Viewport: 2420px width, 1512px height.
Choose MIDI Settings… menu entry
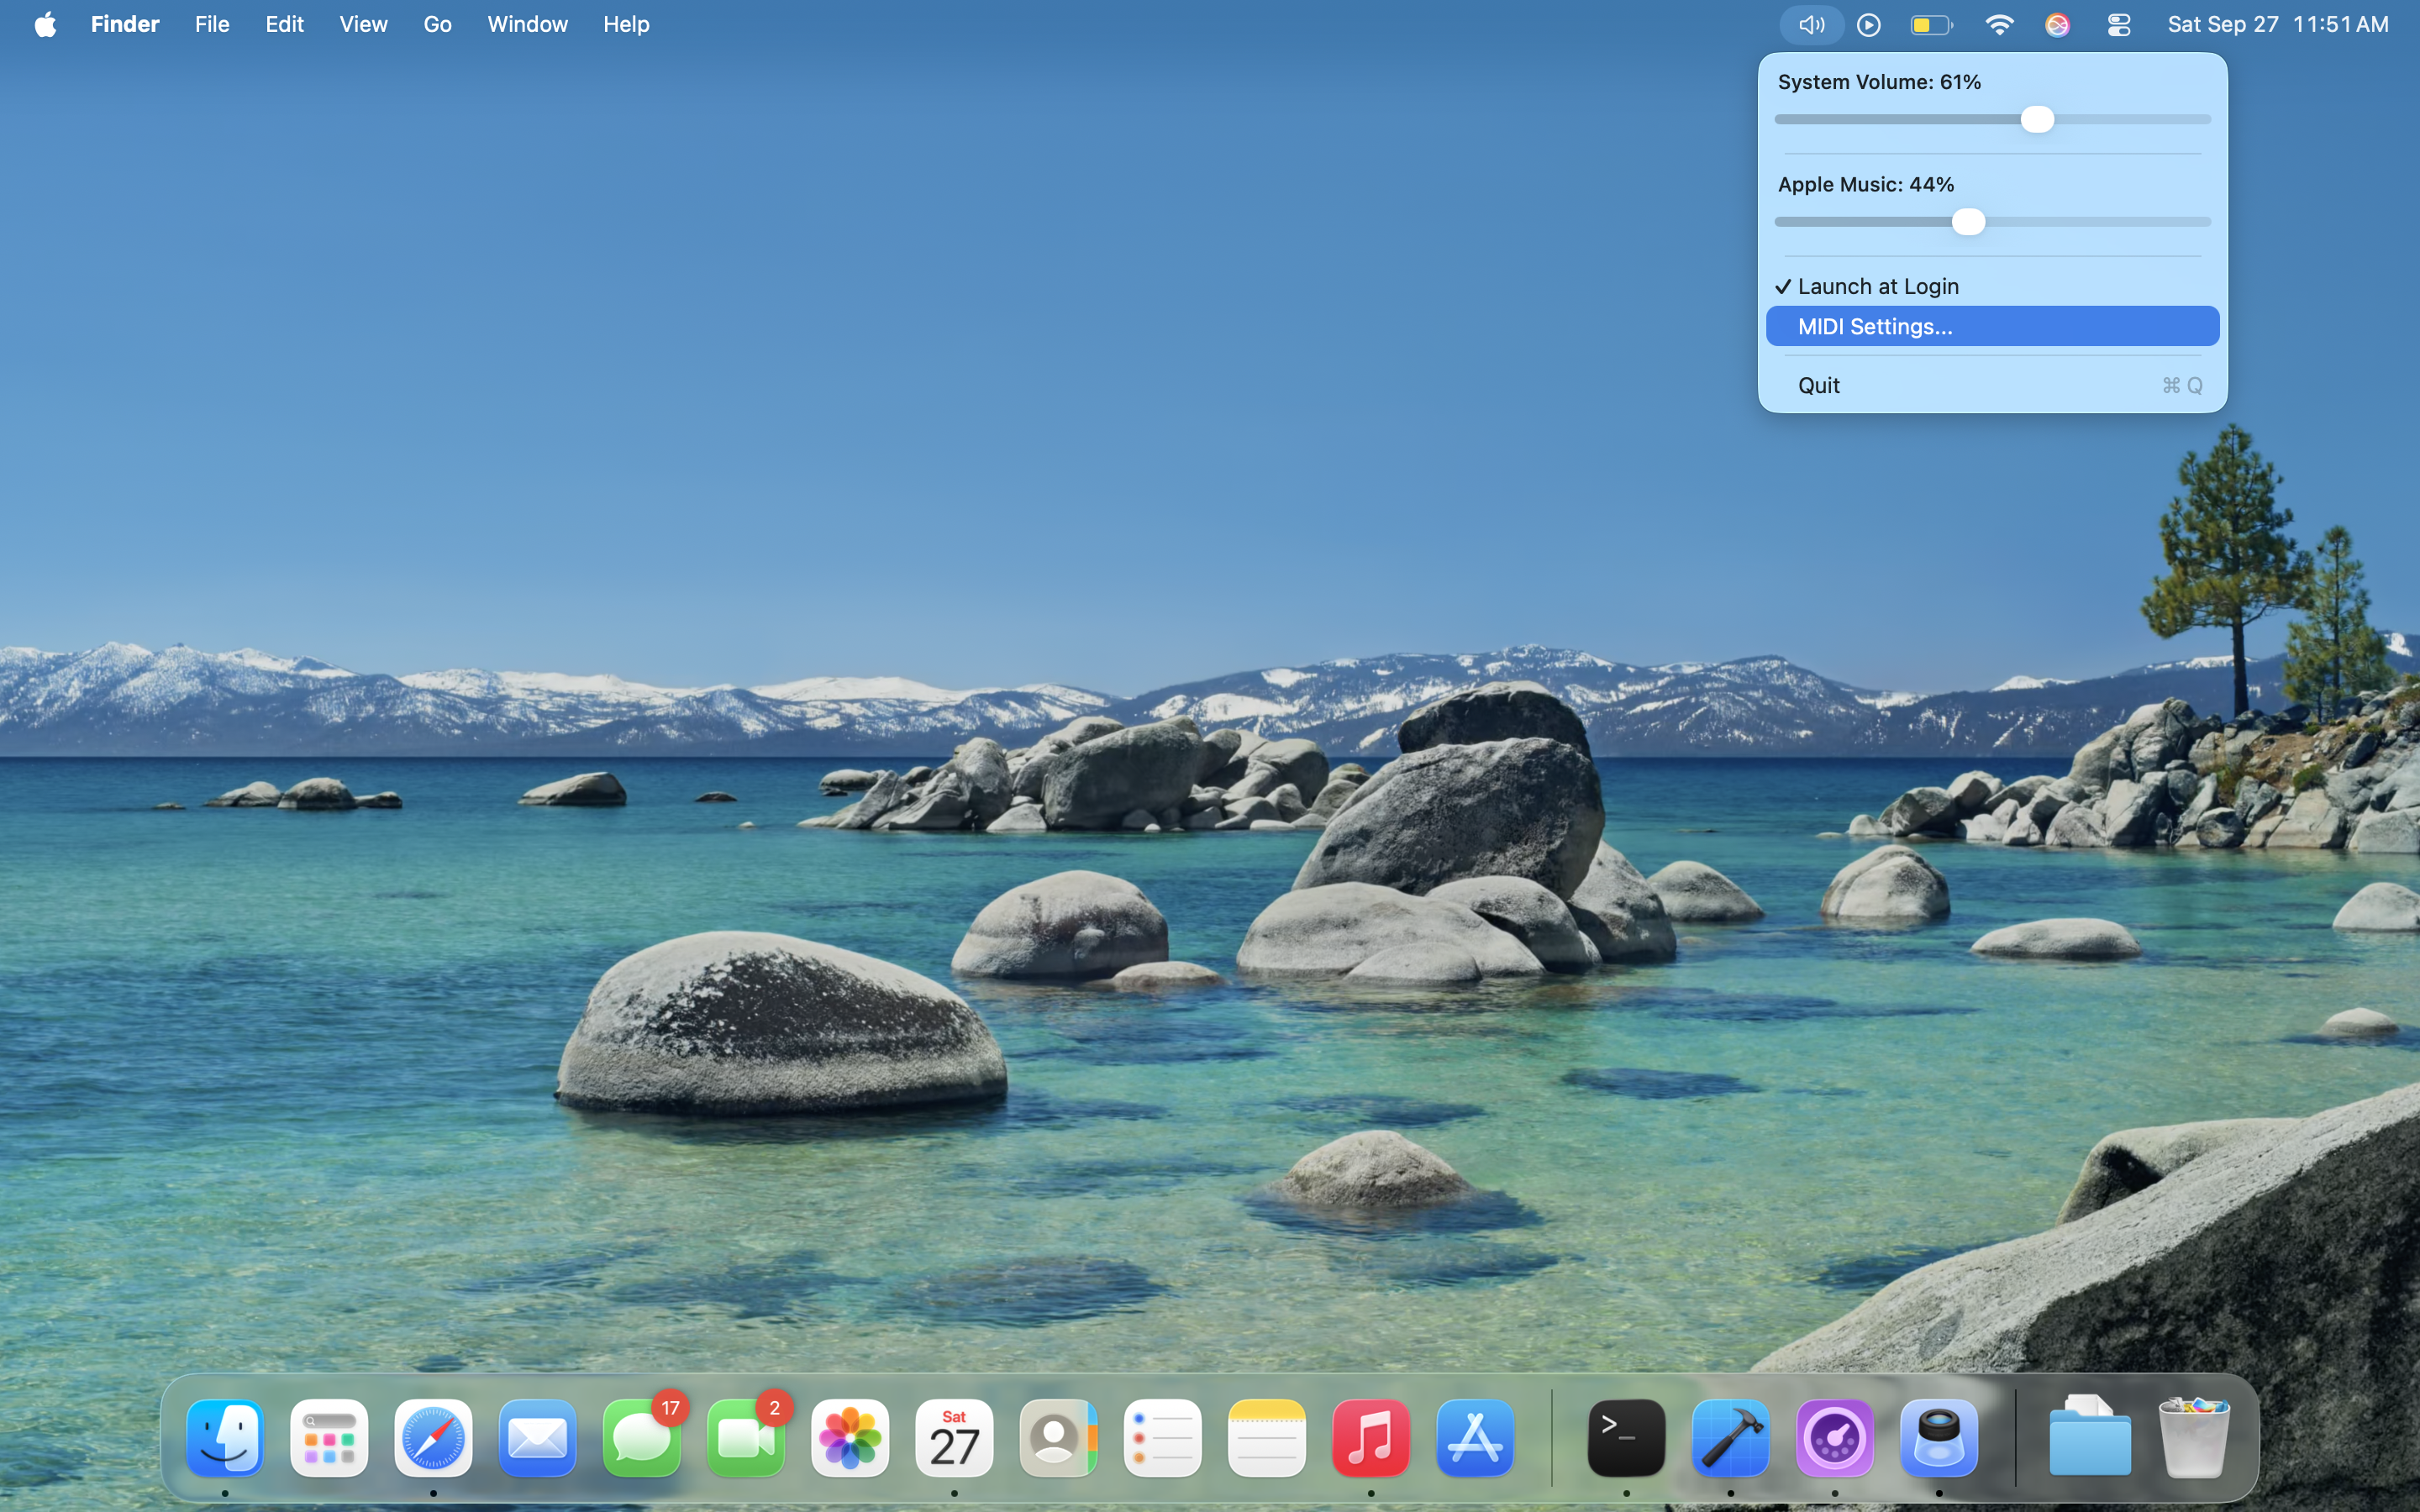click(x=1875, y=327)
